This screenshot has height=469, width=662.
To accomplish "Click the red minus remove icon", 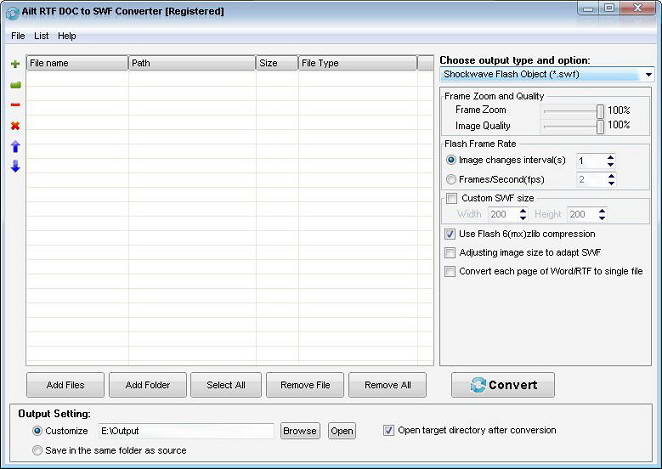I will (x=15, y=105).
